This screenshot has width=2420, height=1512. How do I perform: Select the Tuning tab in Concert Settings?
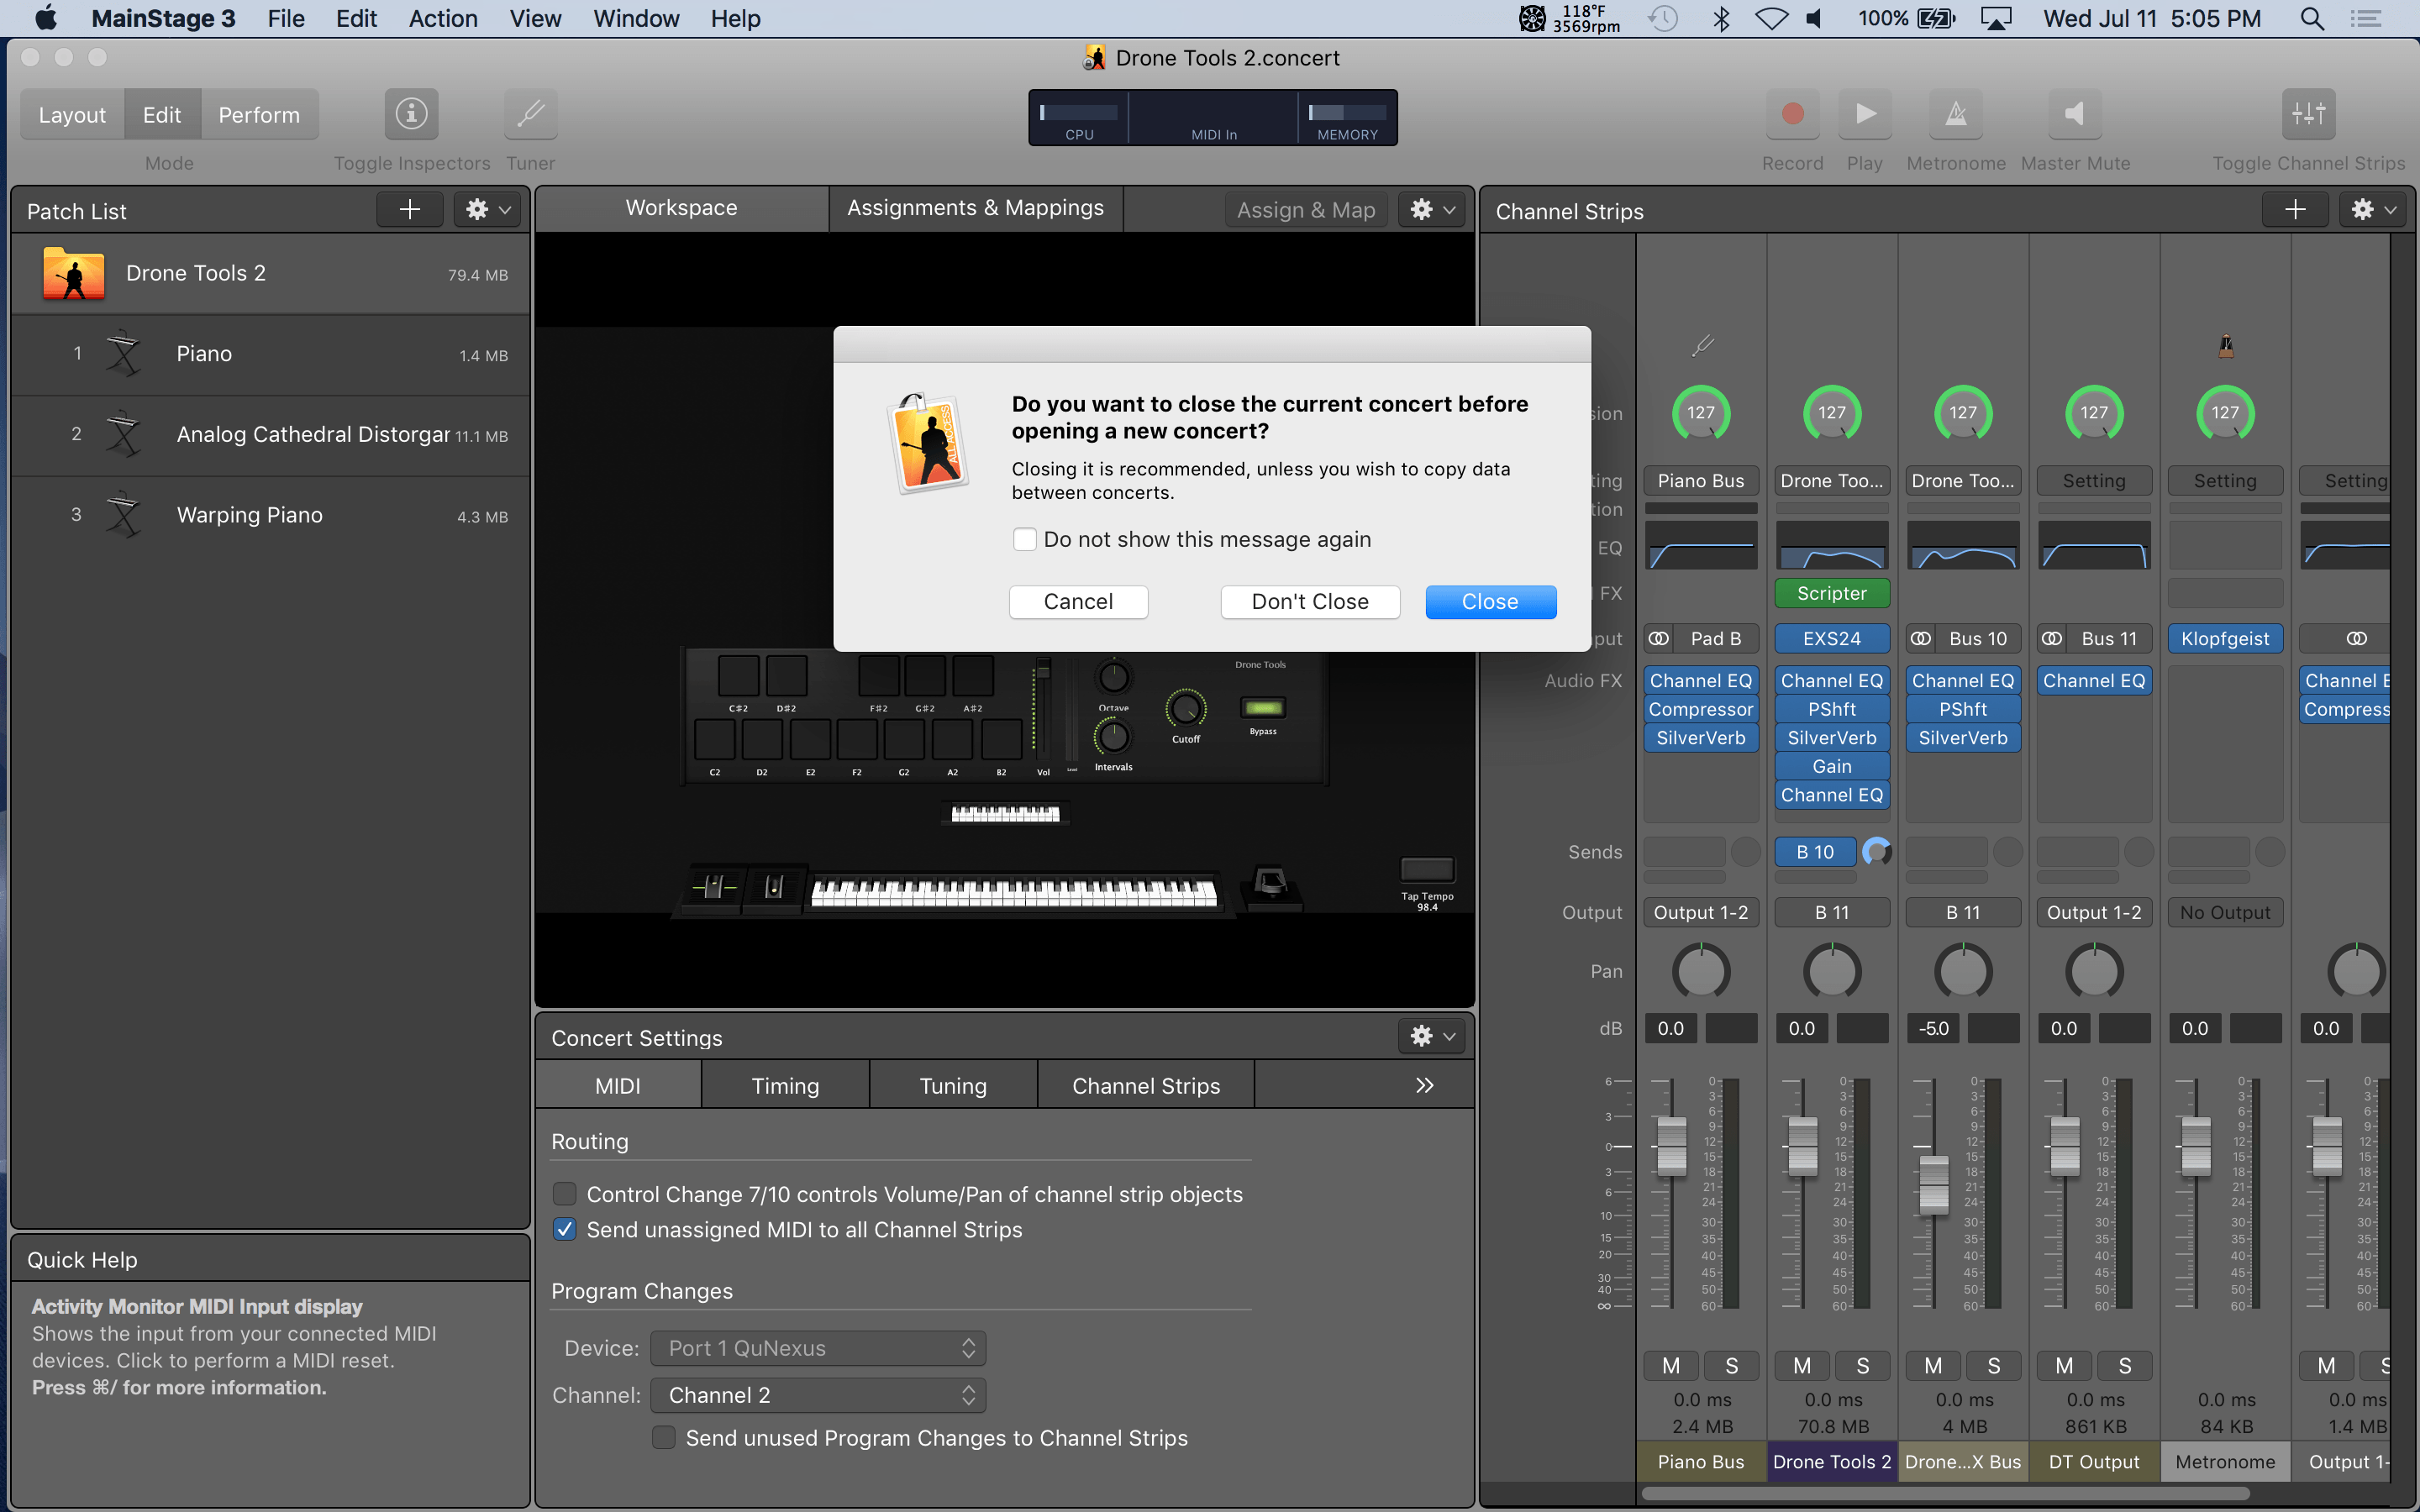click(x=953, y=1085)
